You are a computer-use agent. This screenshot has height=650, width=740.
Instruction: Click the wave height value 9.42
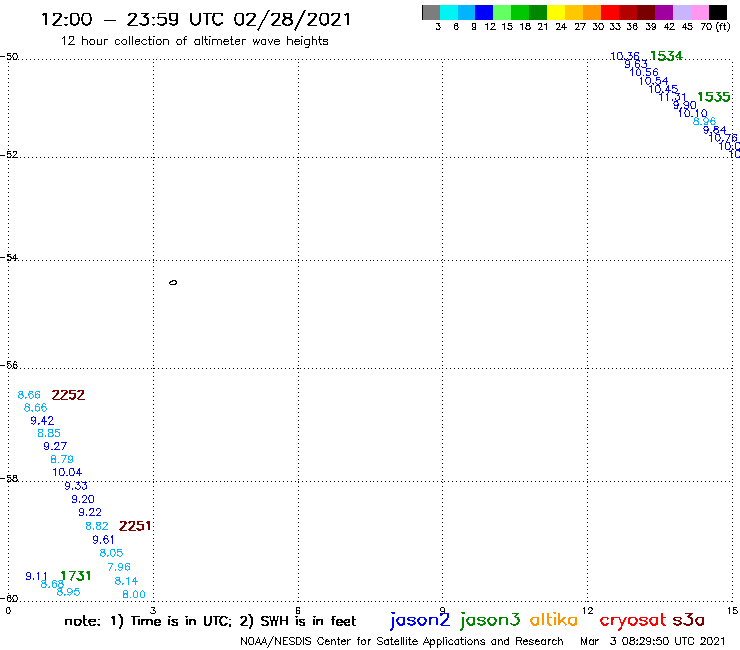[x=42, y=421]
